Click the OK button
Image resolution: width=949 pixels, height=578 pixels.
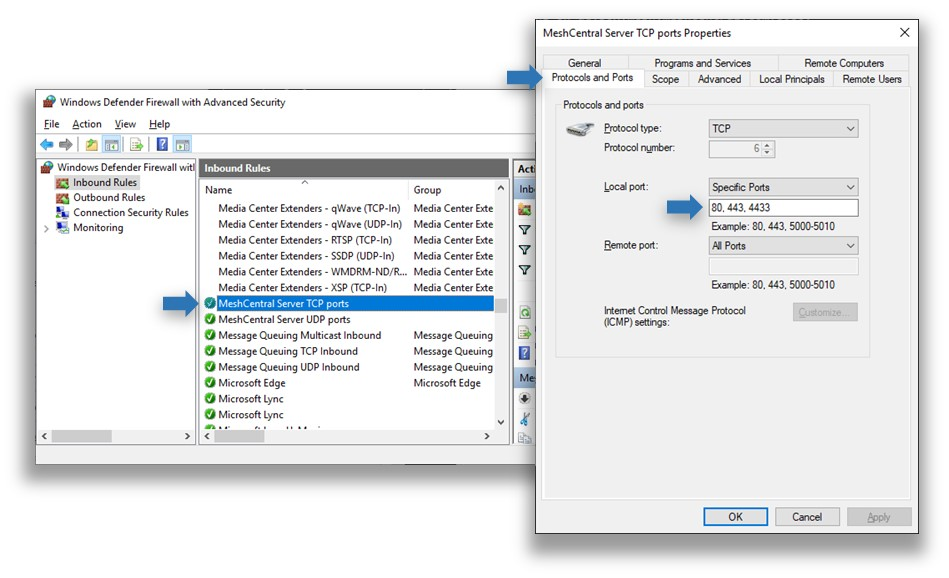click(x=735, y=517)
